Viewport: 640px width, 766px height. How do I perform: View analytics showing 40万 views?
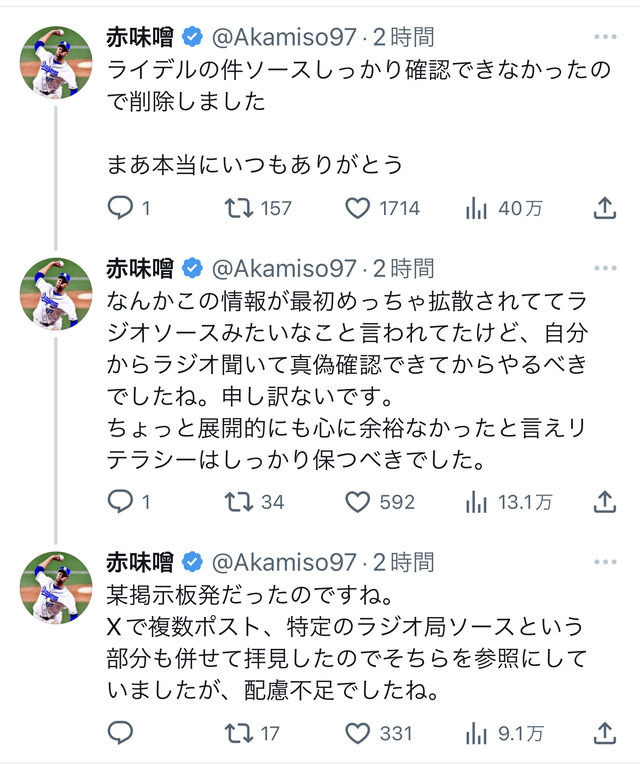(478, 208)
